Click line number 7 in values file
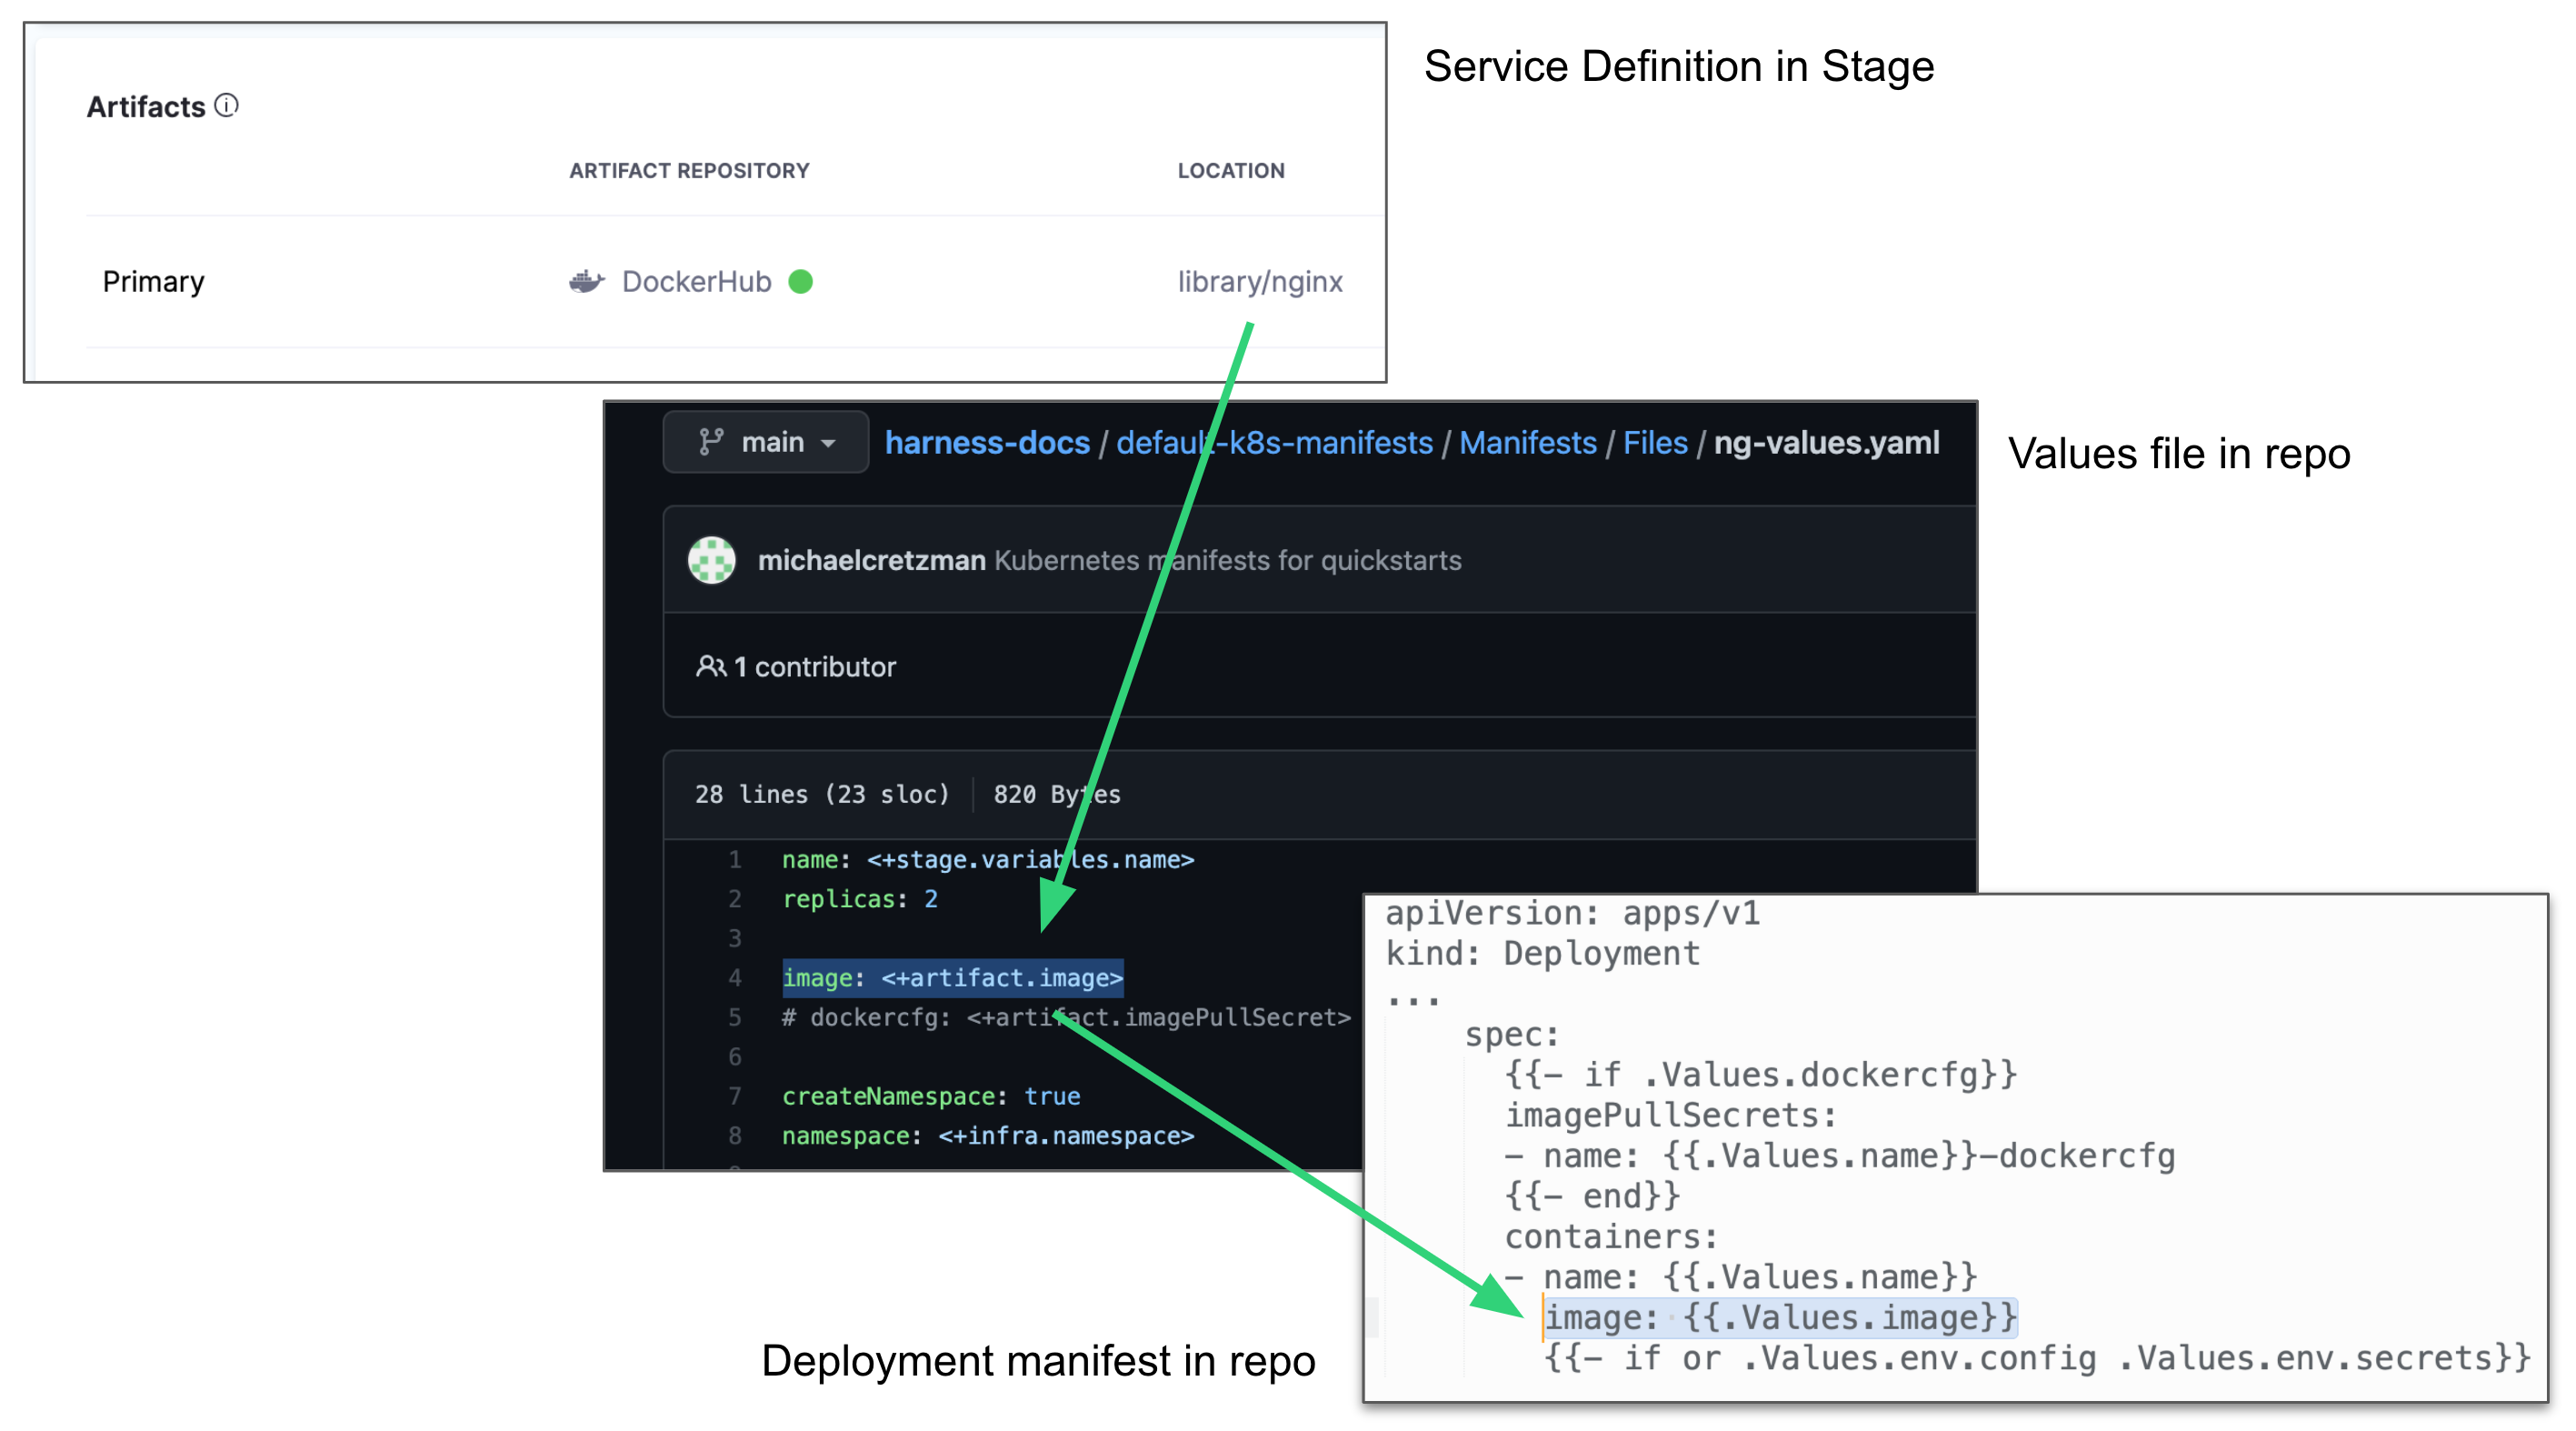 click(x=735, y=1096)
